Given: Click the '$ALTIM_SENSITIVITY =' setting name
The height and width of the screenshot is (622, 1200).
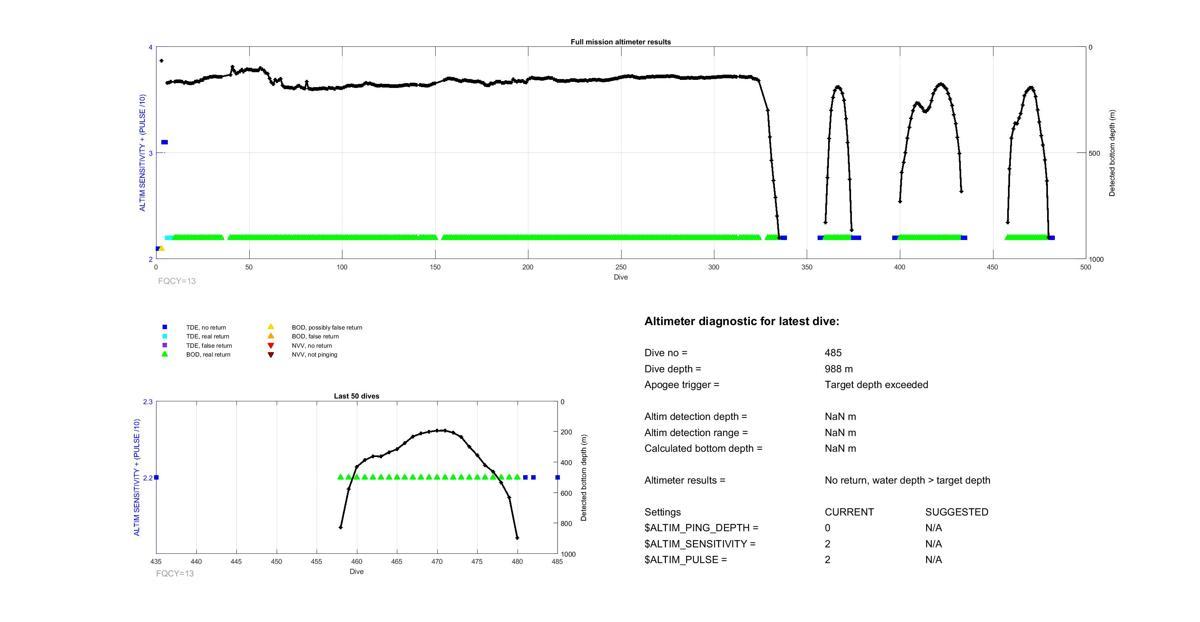Looking at the screenshot, I should 700,544.
